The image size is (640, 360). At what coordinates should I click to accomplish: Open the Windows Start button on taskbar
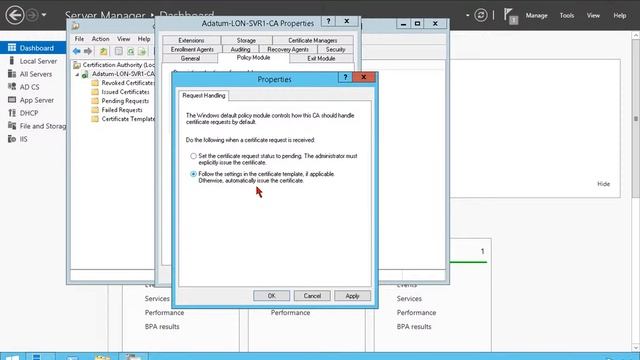click(x=12, y=356)
